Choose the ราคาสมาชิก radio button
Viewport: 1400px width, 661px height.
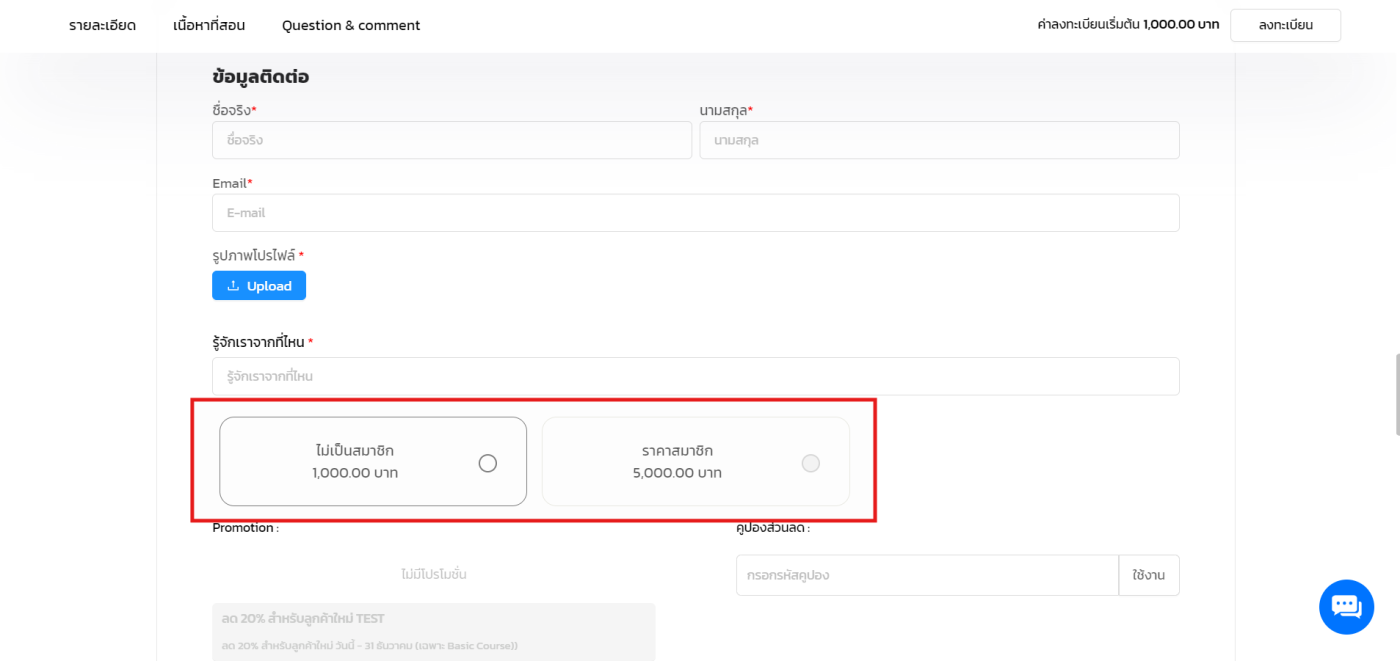pyautogui.click(x=810, y=463)
